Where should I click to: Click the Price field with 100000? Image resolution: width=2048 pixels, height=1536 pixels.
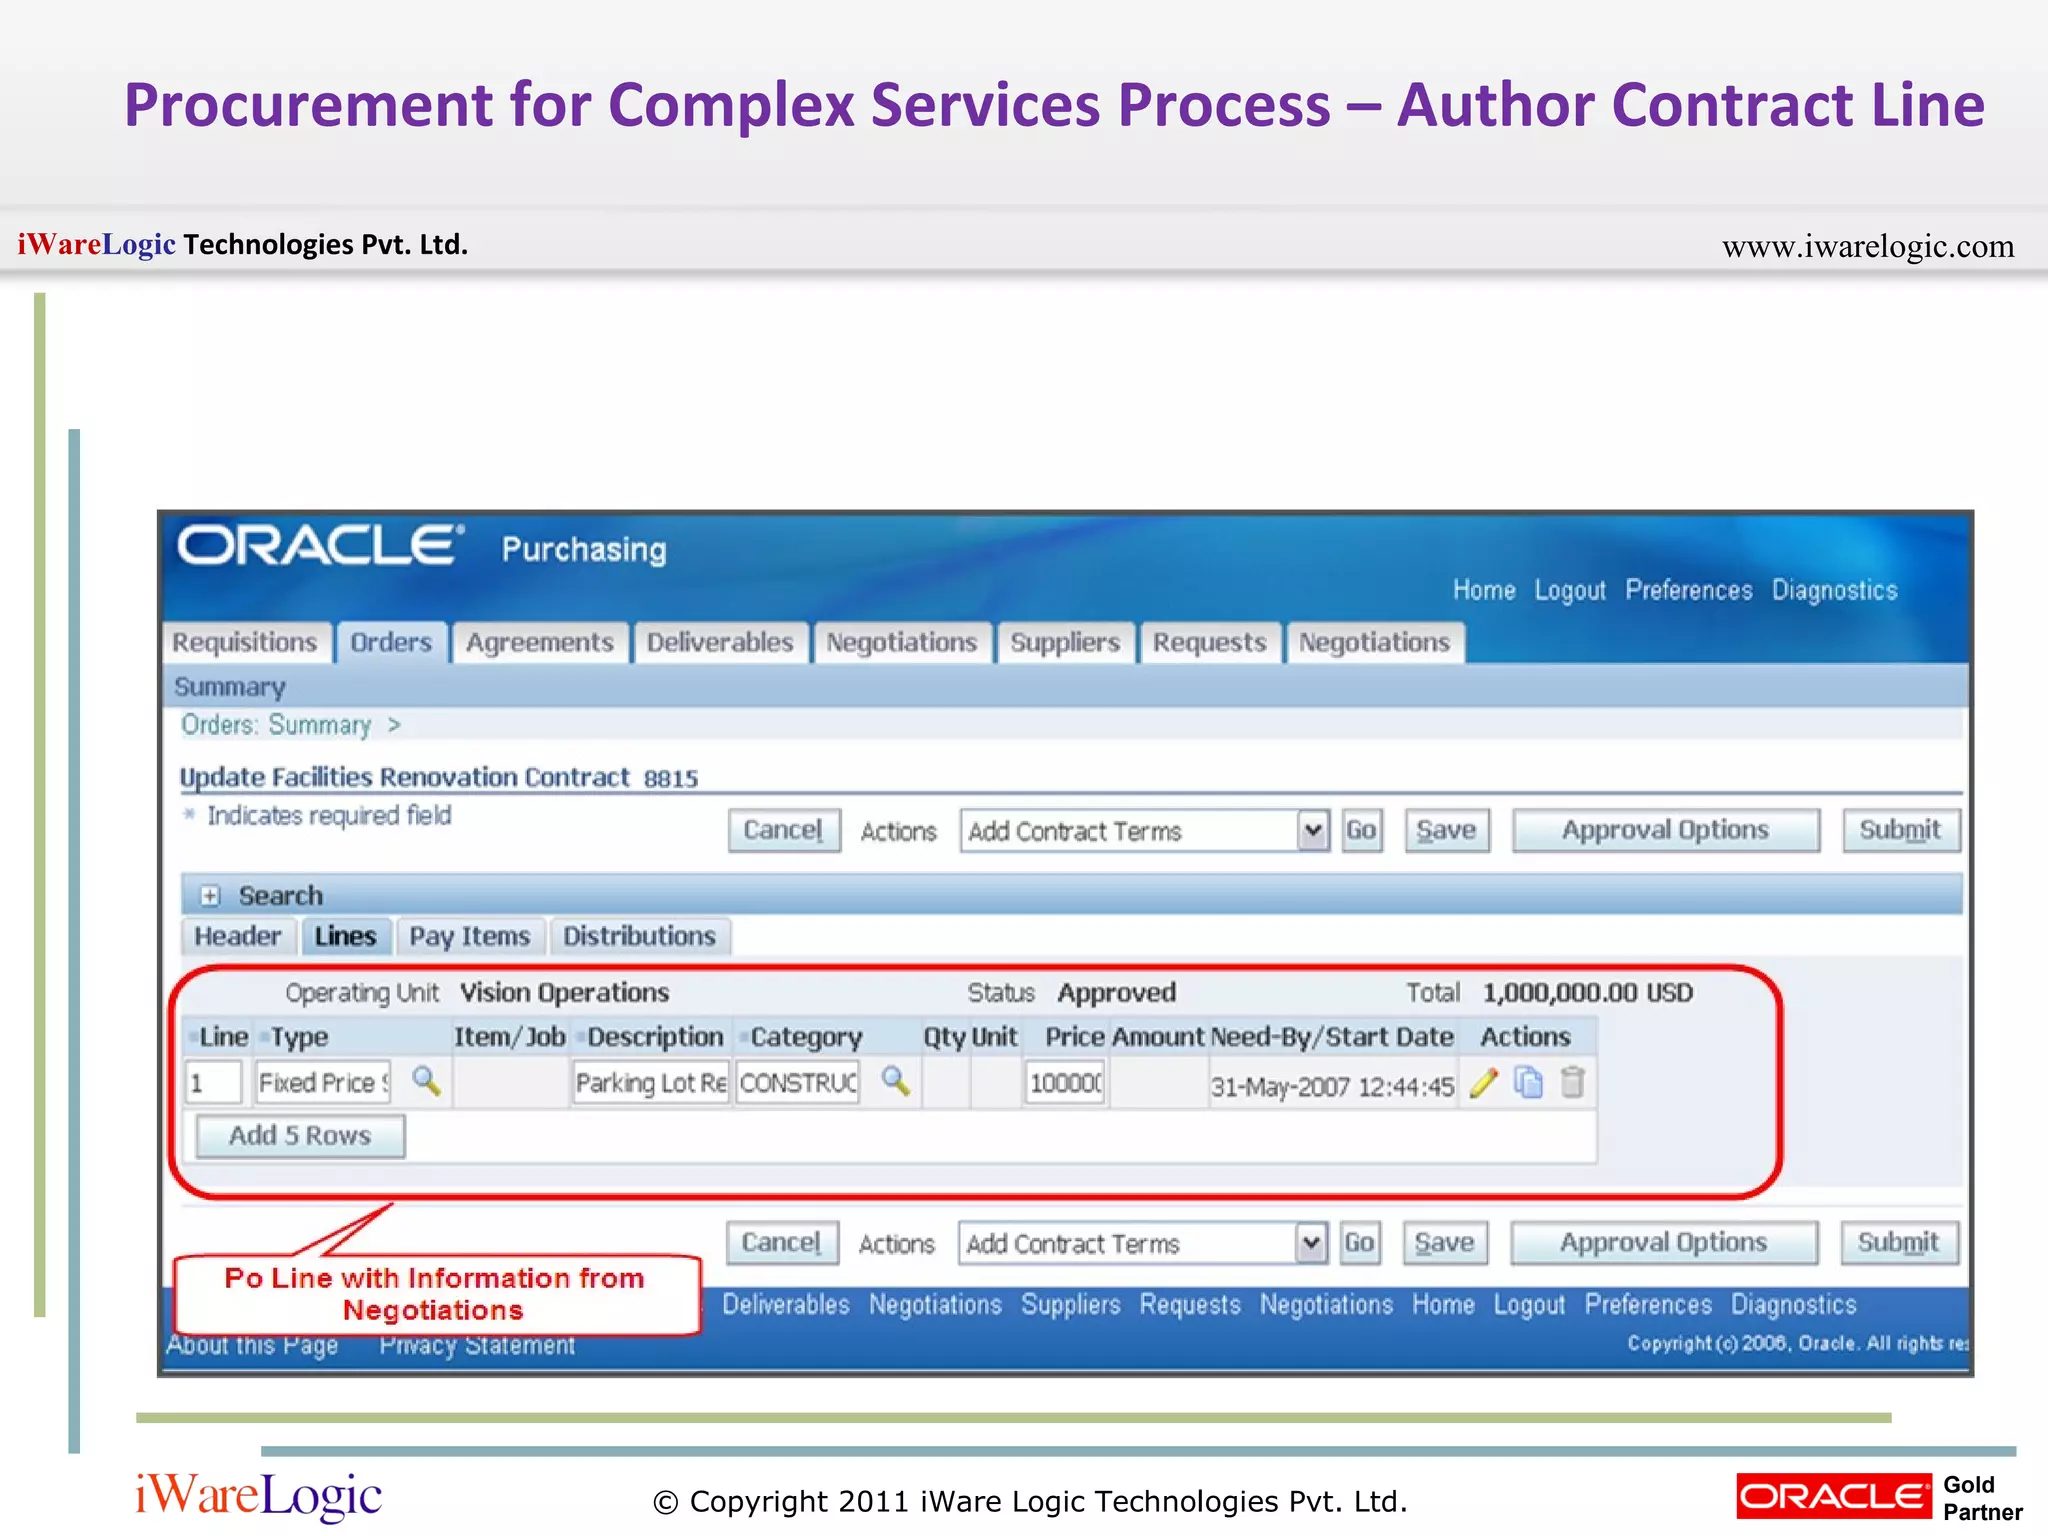(x=1065, y=1083)
